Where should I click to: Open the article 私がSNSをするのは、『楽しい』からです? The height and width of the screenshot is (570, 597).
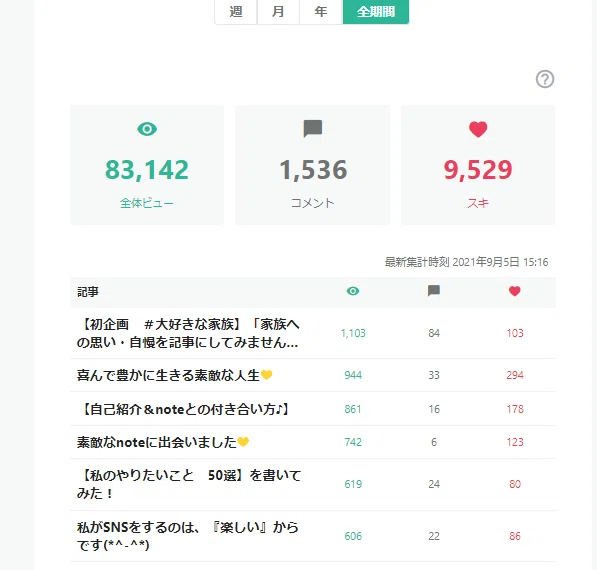pos(188,536)
